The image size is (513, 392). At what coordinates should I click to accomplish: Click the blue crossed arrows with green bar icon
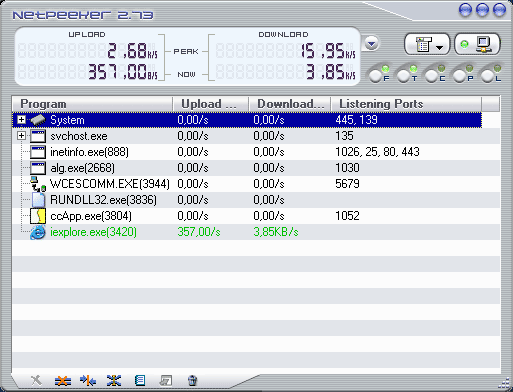pos(114,380)
